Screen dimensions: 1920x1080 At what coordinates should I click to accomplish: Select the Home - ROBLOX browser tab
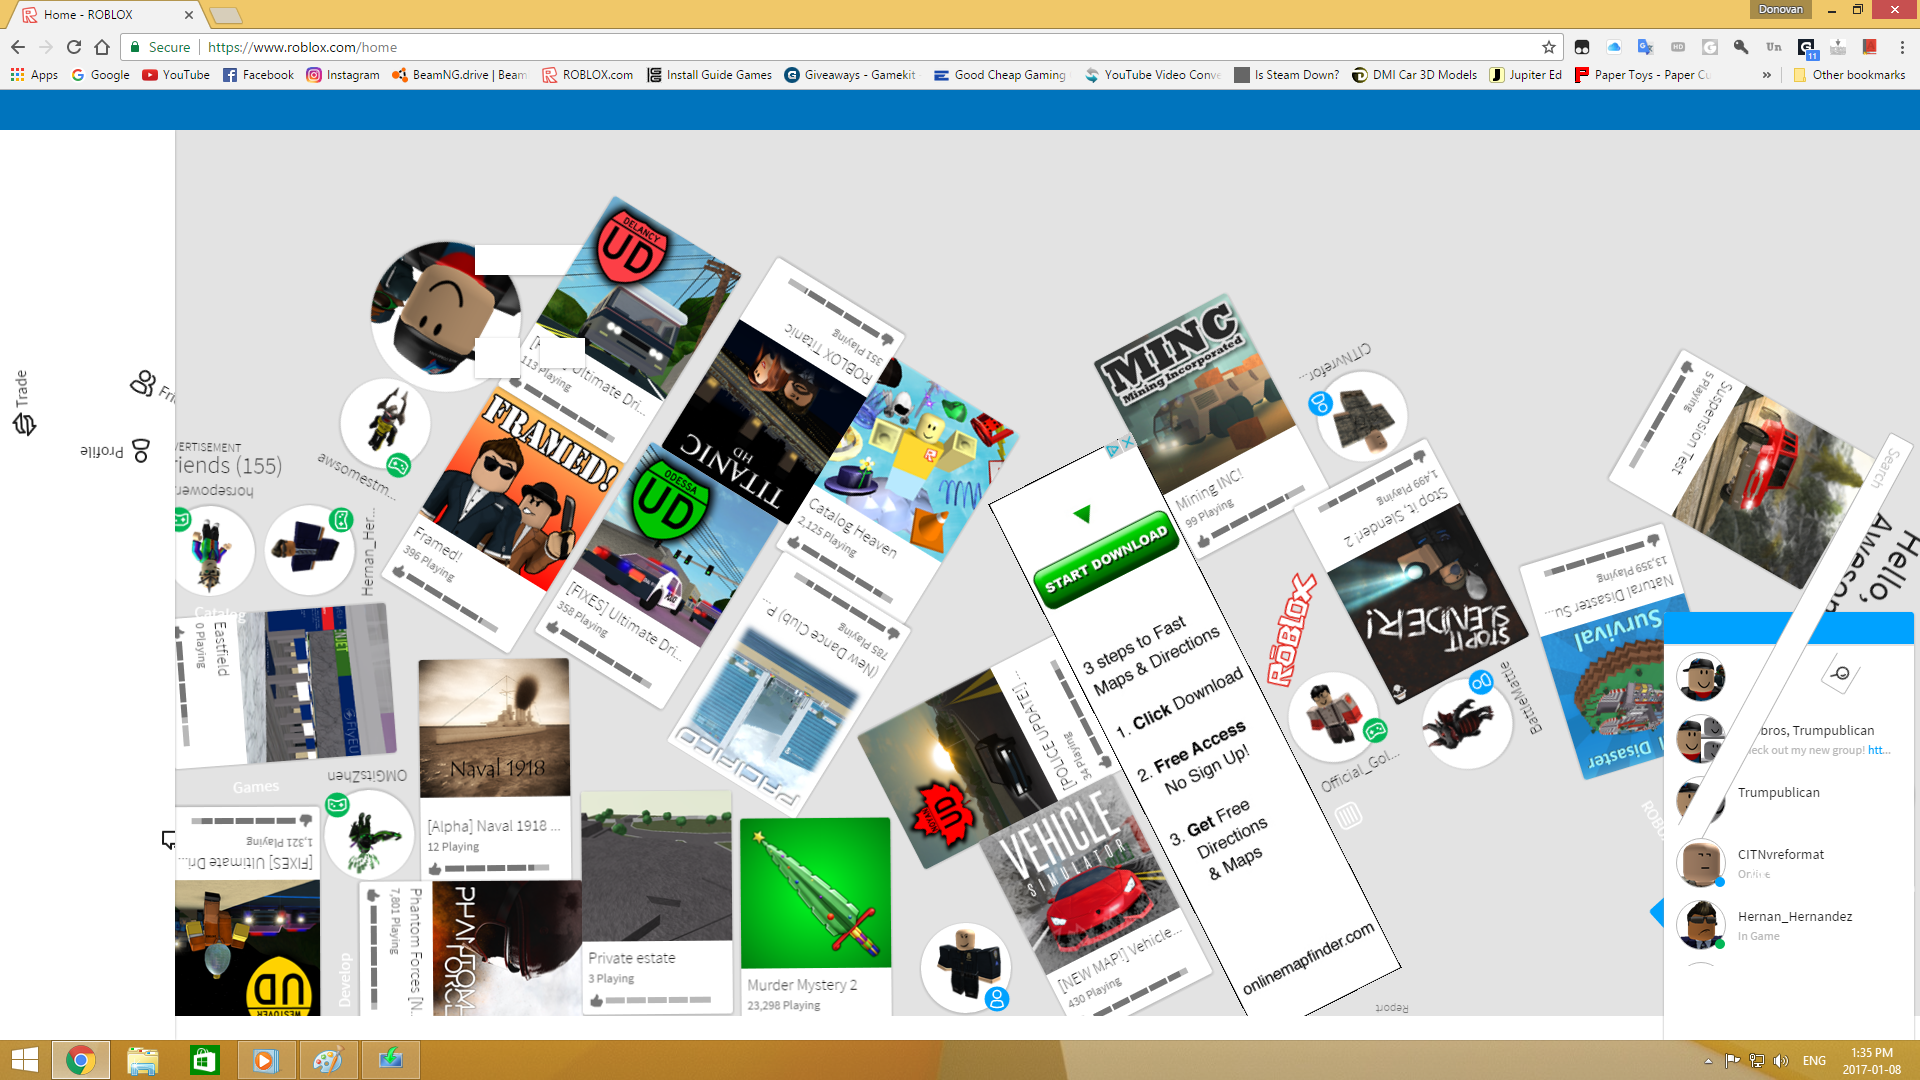tap(106, 15)
